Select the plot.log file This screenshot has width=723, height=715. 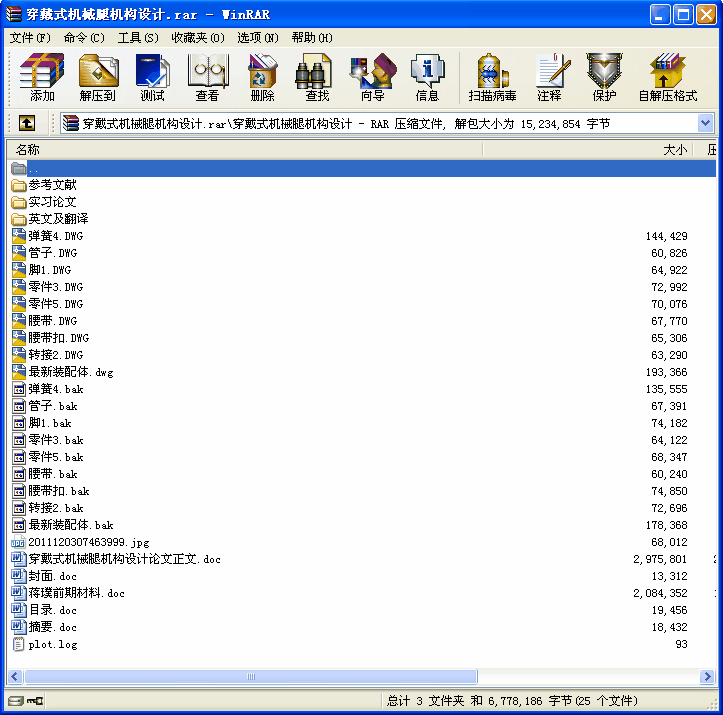coord(45,644)
